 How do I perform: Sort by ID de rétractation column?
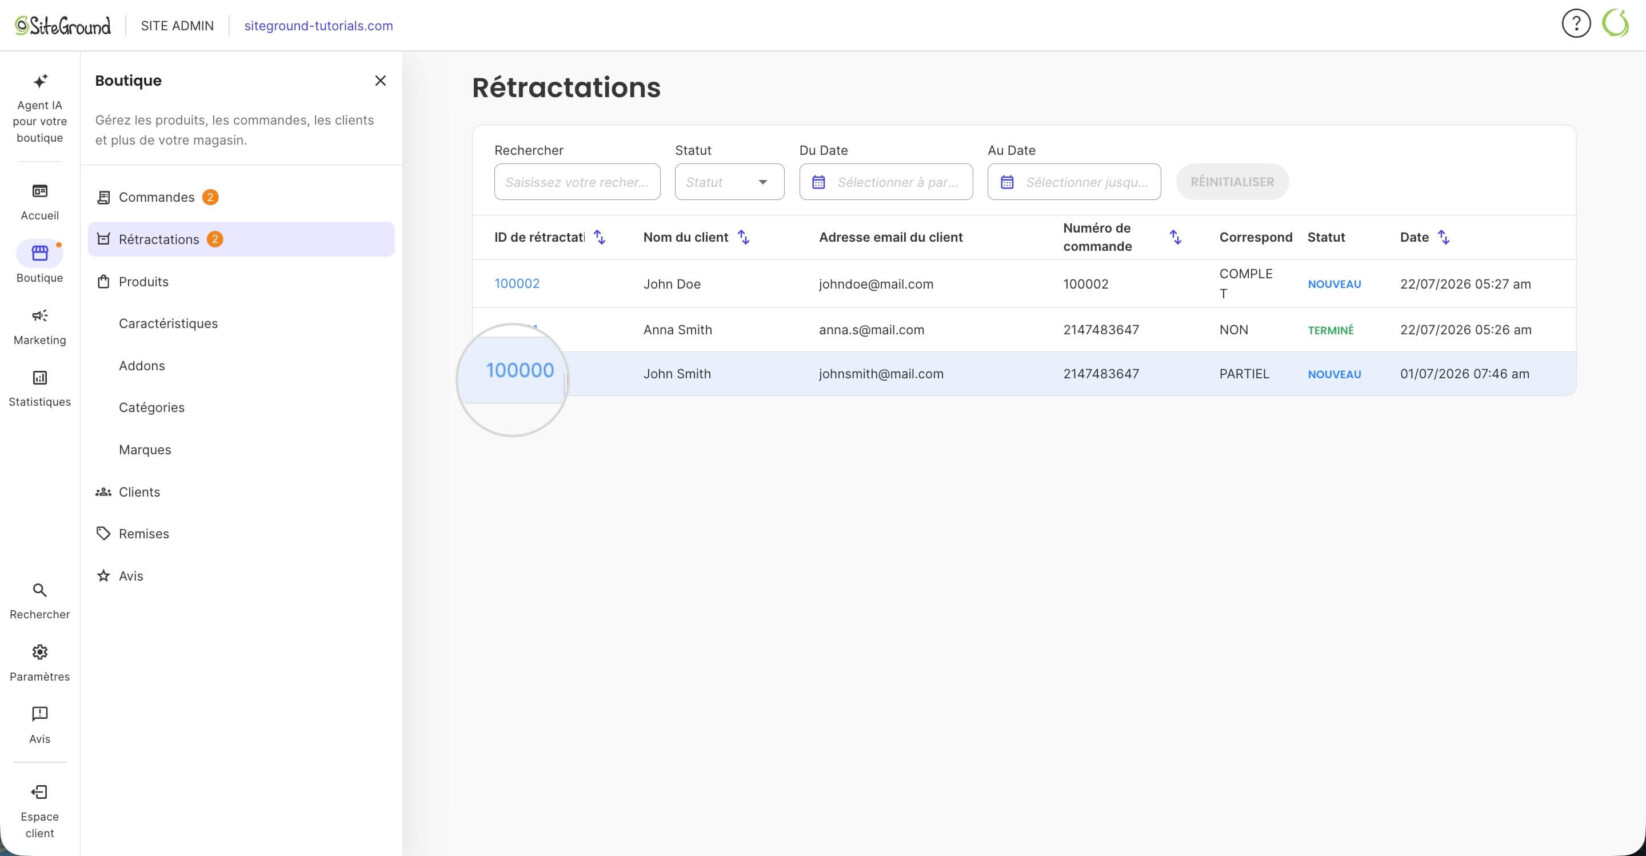click(x=600, y=237)
